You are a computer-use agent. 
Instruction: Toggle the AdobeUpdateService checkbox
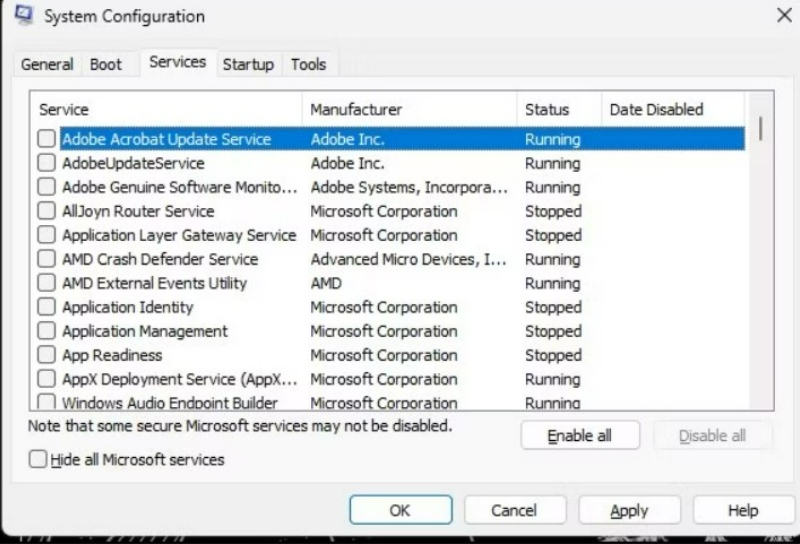tap(46, 163)
